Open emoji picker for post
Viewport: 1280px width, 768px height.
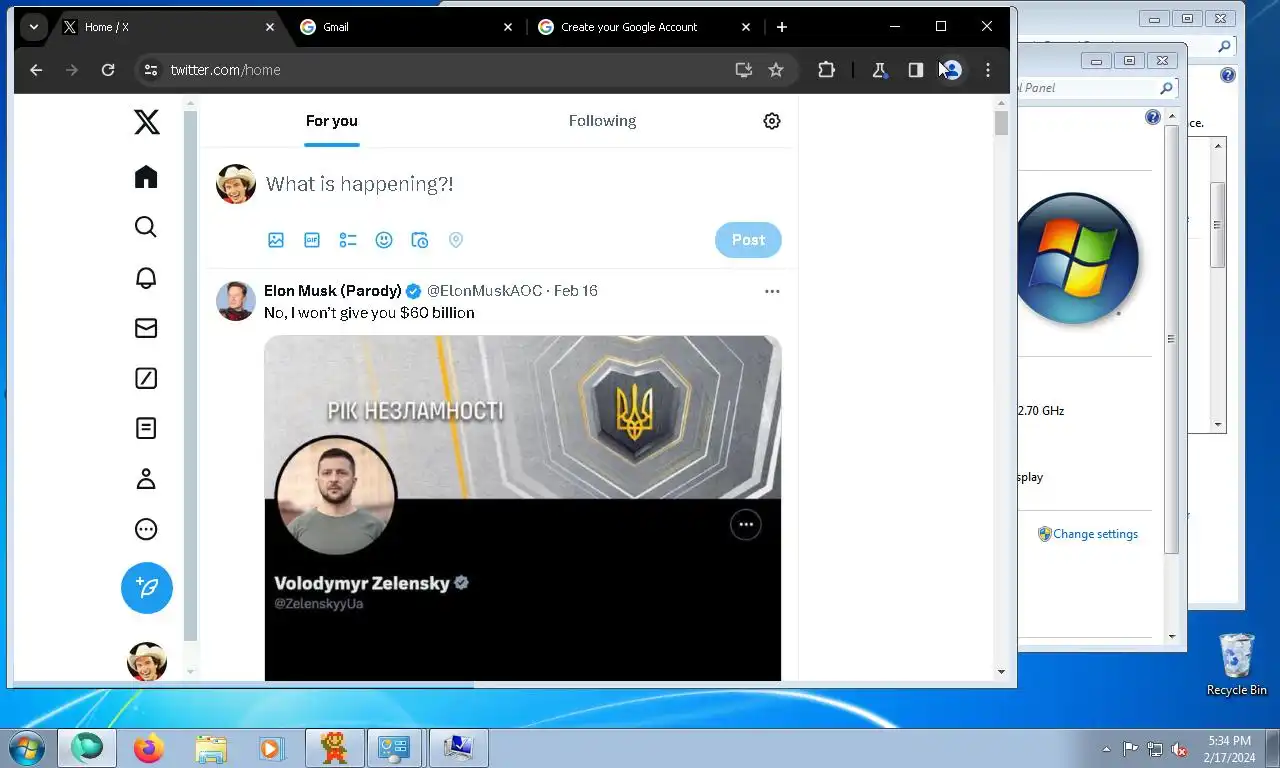[384, 240]
